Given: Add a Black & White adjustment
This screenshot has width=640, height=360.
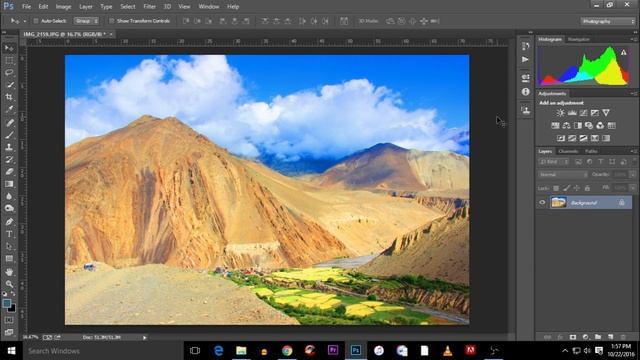Looking at the screenshot, I should (x=578, y=126).
